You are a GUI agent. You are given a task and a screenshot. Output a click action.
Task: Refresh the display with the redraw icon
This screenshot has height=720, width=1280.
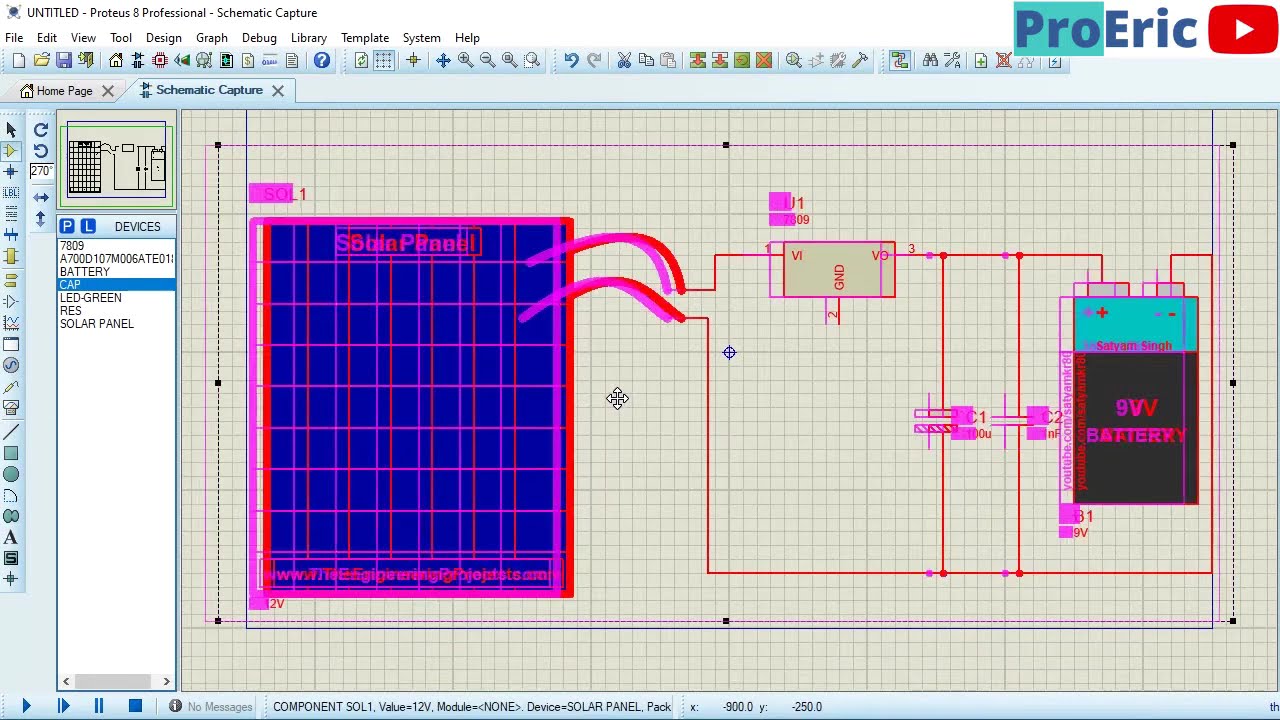coord(361,61)
